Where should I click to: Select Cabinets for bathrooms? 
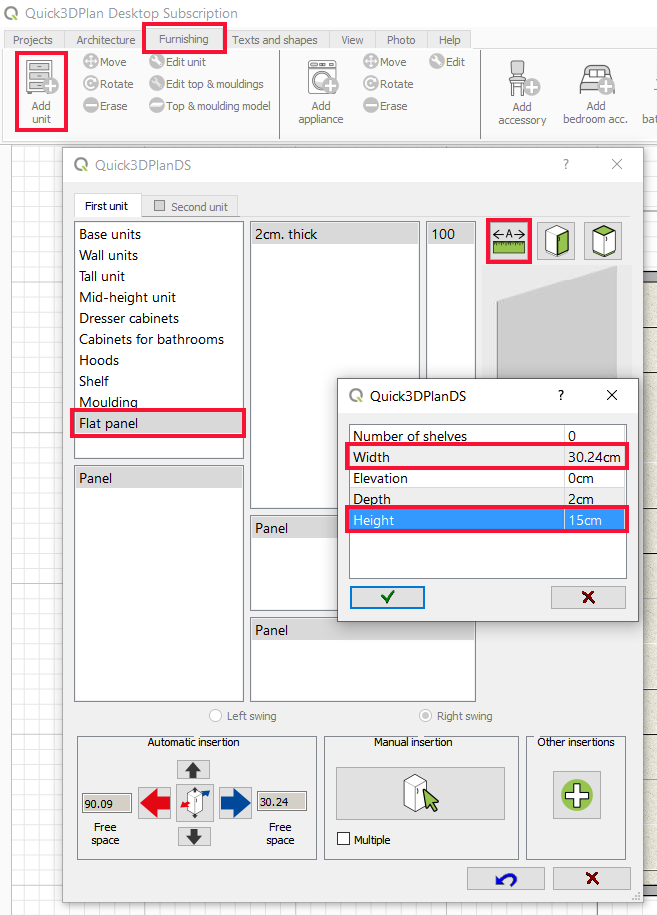159,339
